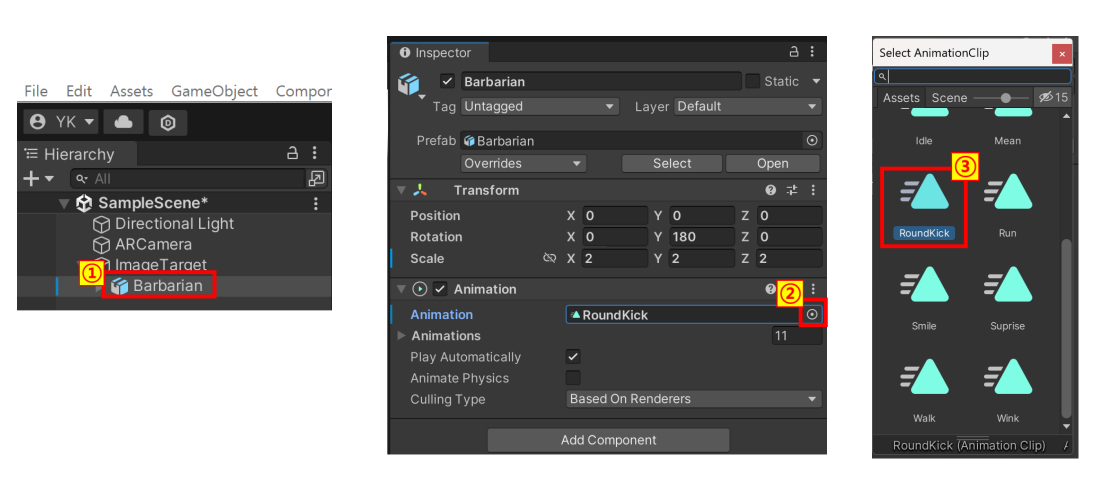Click the Barbarian prefab cube icon in Hierarchy
The height and width of the screenshot is (483, 1100).
[120, 286]
